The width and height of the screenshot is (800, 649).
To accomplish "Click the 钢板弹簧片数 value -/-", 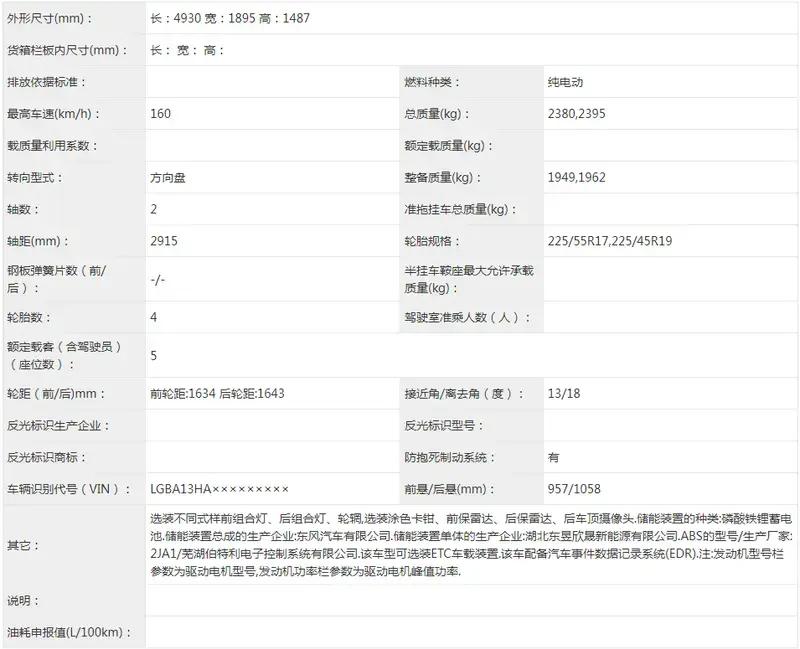I will [x=157, y=279].
